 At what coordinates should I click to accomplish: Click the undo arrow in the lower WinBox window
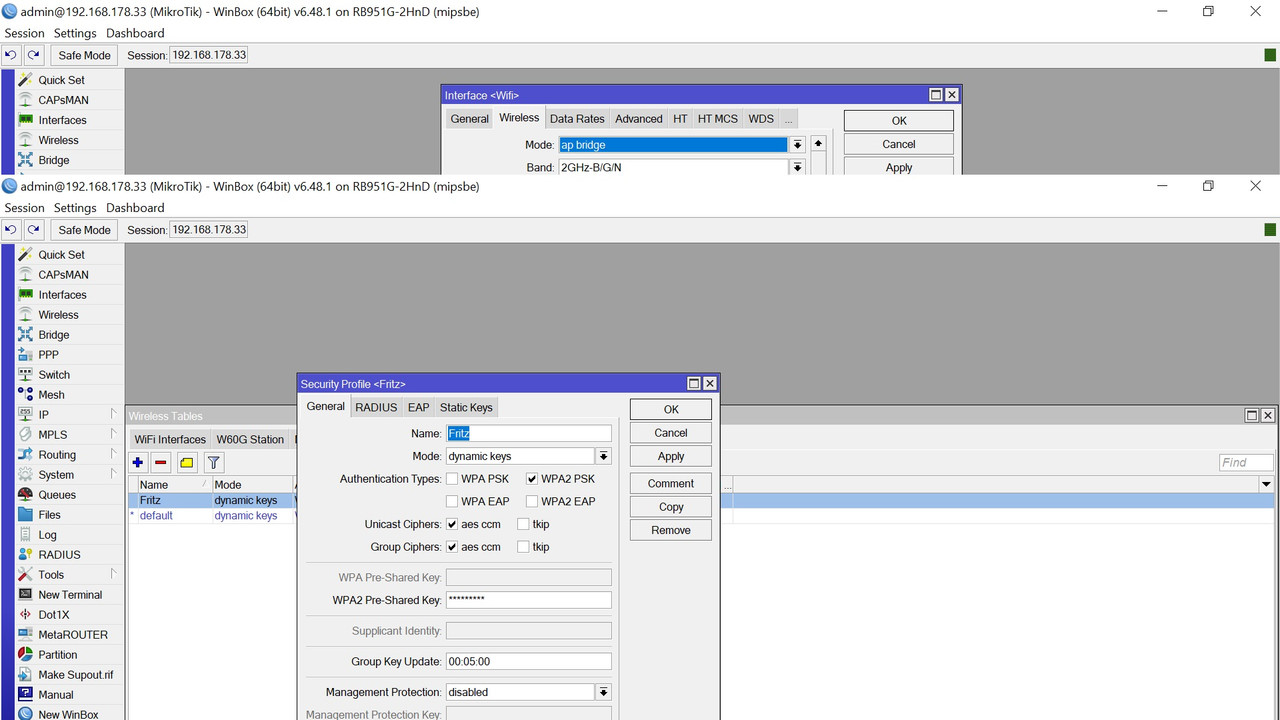(x=10, y=230)
